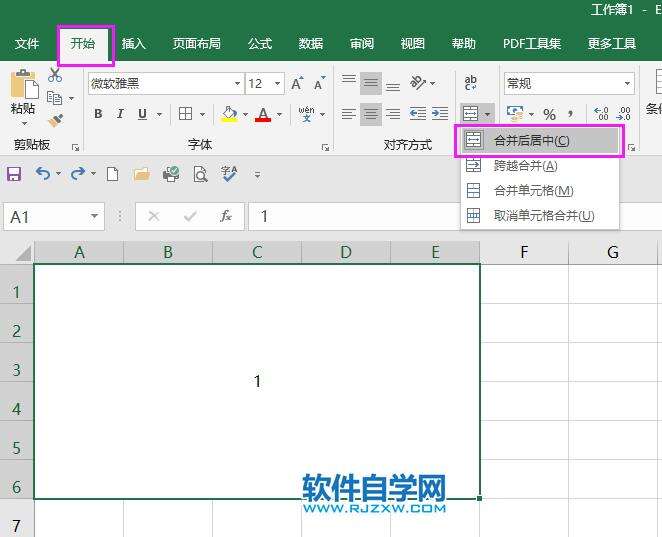Click the text orientation icon
This screenshot has width=662, height=537.
[x=418, y=83]
